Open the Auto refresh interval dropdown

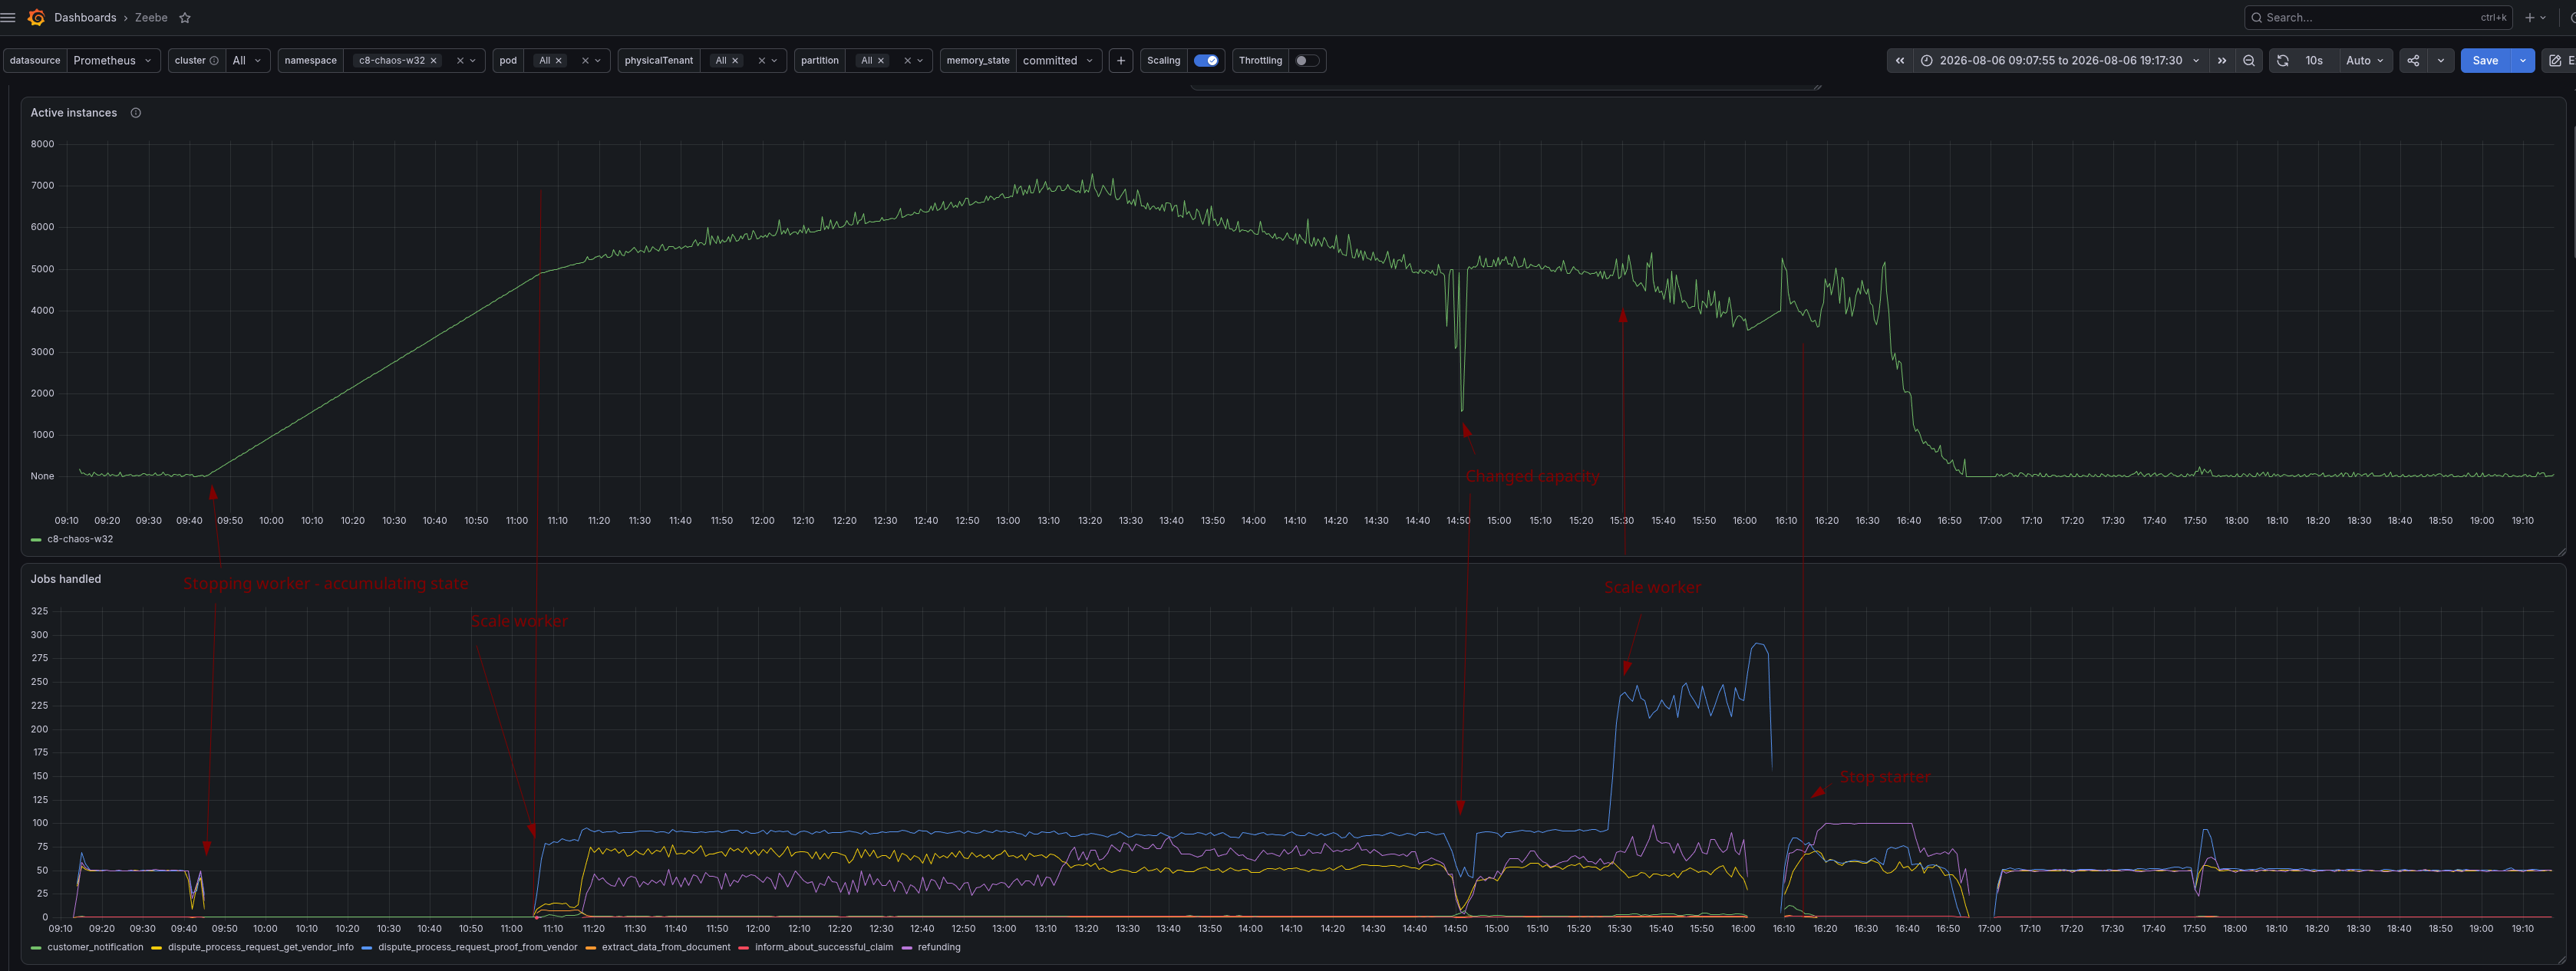(2365, 61)
